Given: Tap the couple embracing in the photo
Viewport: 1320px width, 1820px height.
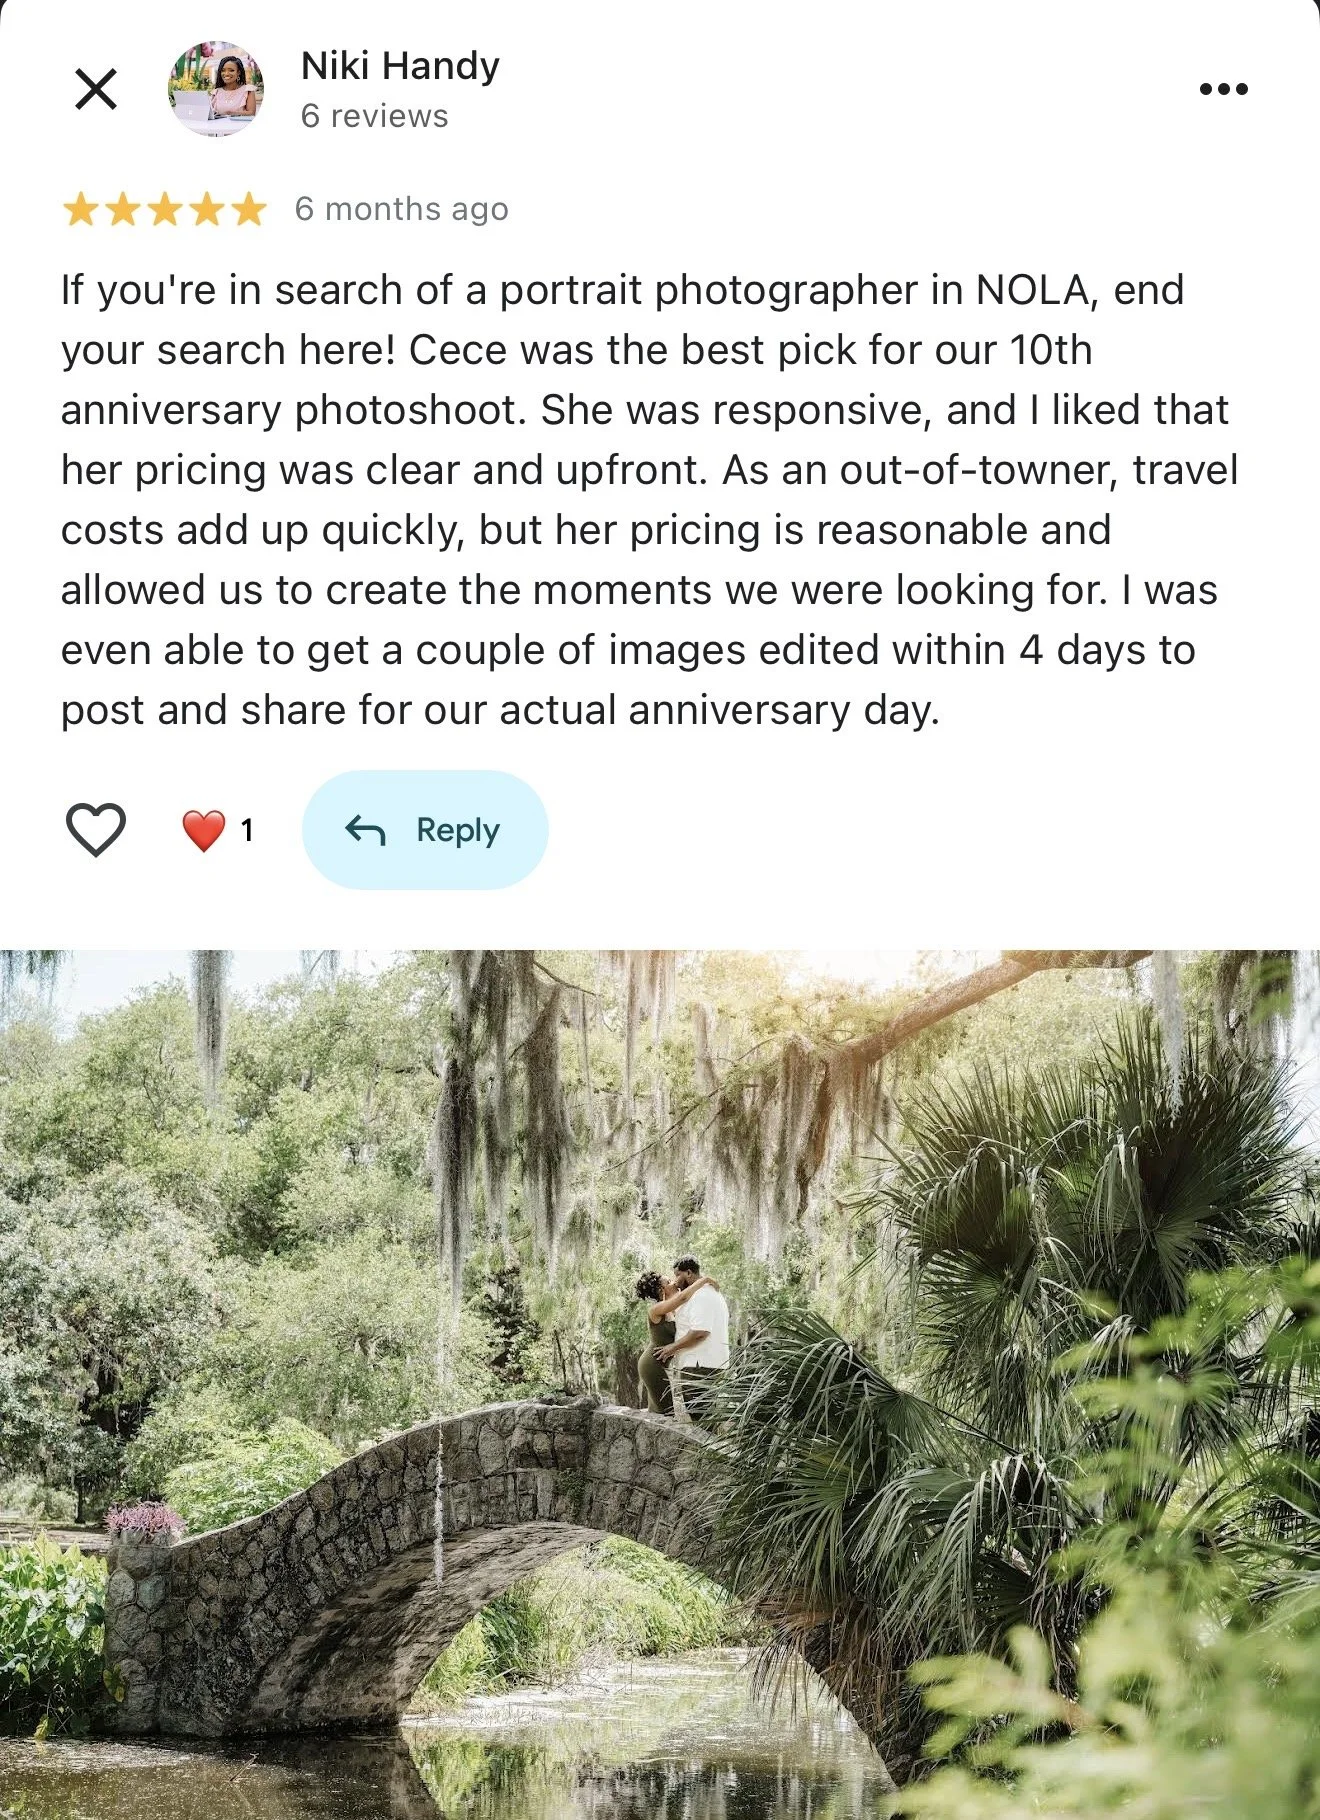Looking at the screenshot, I should tap(683, 1335).
